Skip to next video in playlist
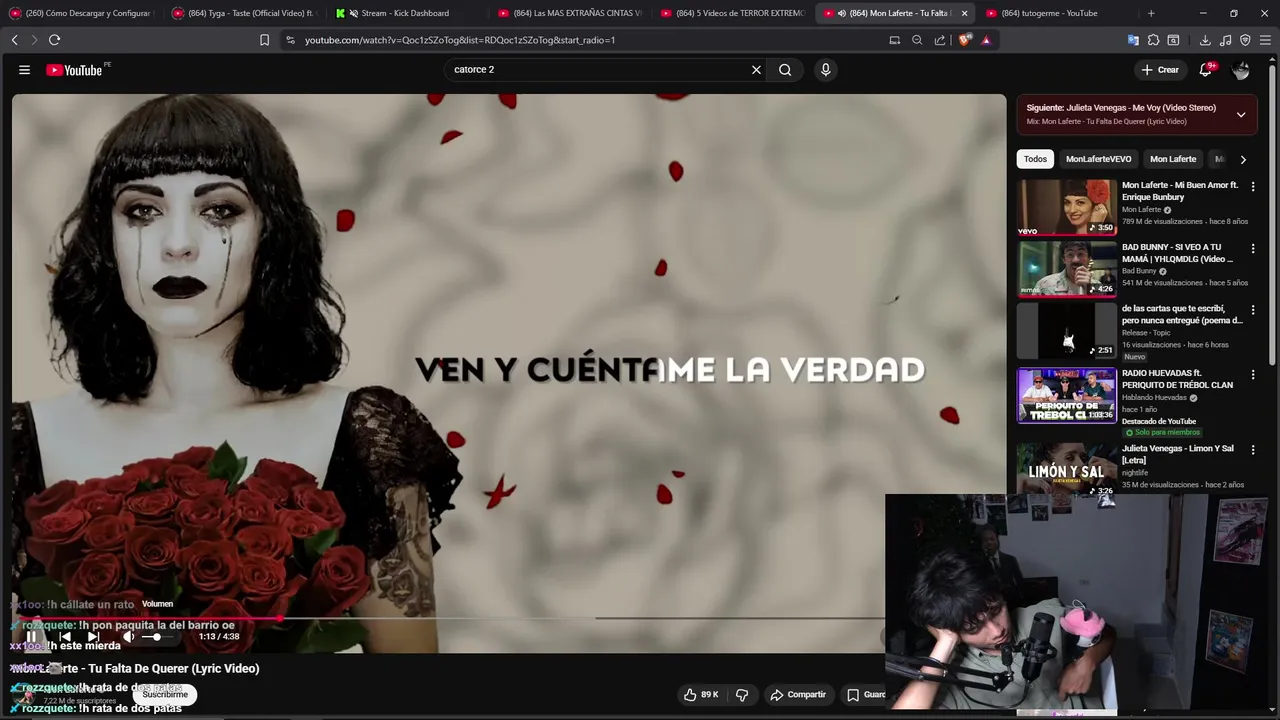The height and width of the screenshot is (720, 1280). point(93,636)
